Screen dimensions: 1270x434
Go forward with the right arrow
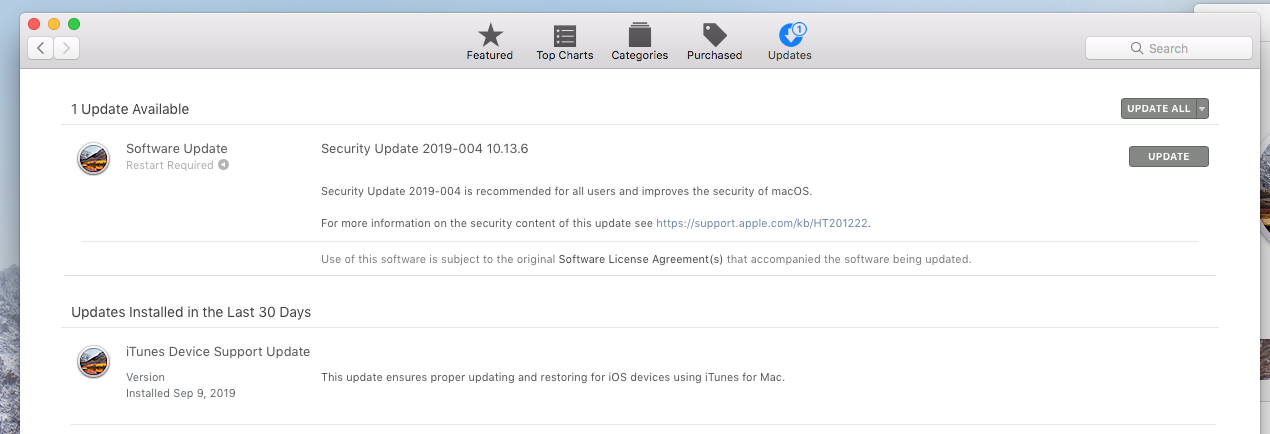click(x=66, y=48)
